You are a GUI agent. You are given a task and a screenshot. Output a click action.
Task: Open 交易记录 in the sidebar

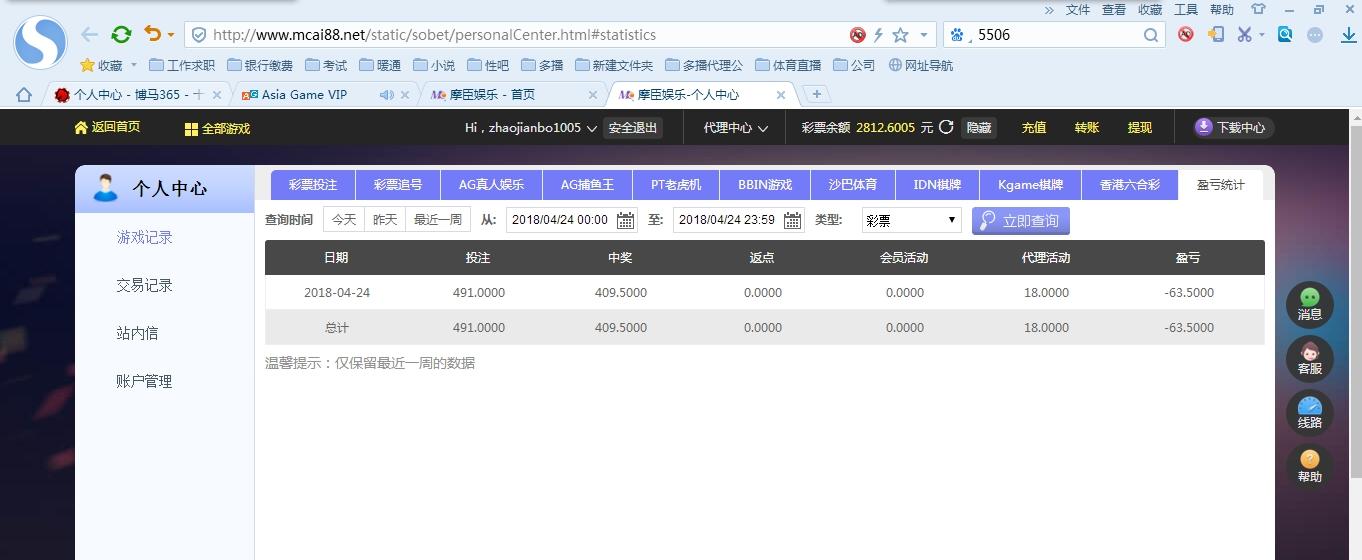(144, 285)
